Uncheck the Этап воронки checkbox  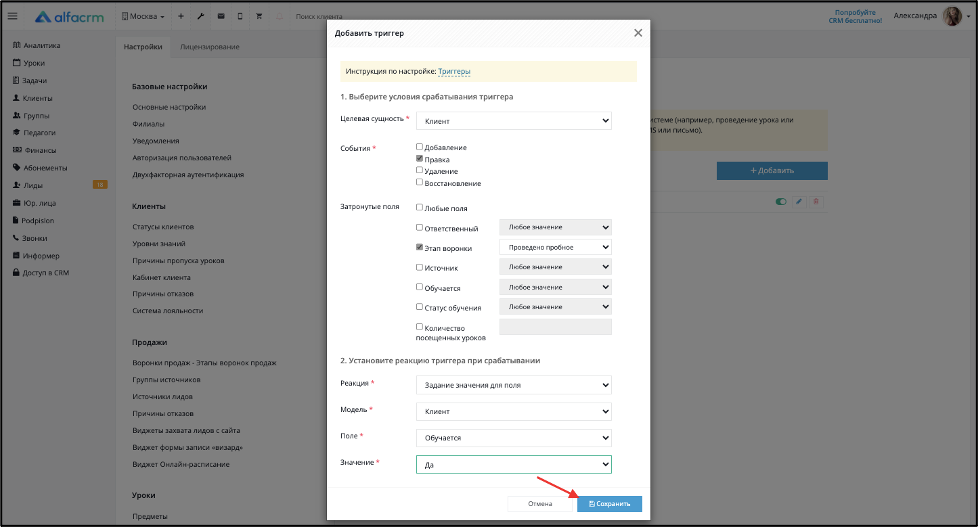[x=419, y=247]
